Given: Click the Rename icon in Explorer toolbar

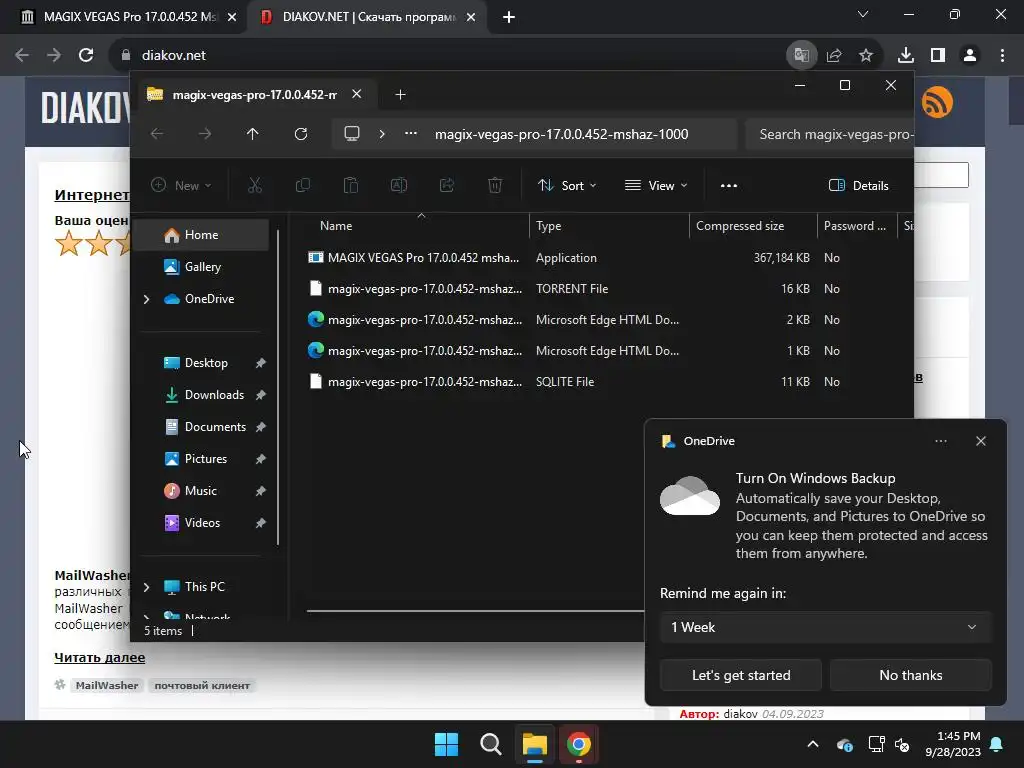Looking at the screenshot, I should click(398, 185).
